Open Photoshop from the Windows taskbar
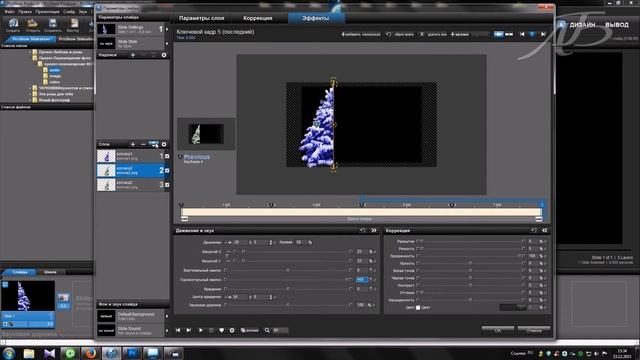 tap(132, 353)
